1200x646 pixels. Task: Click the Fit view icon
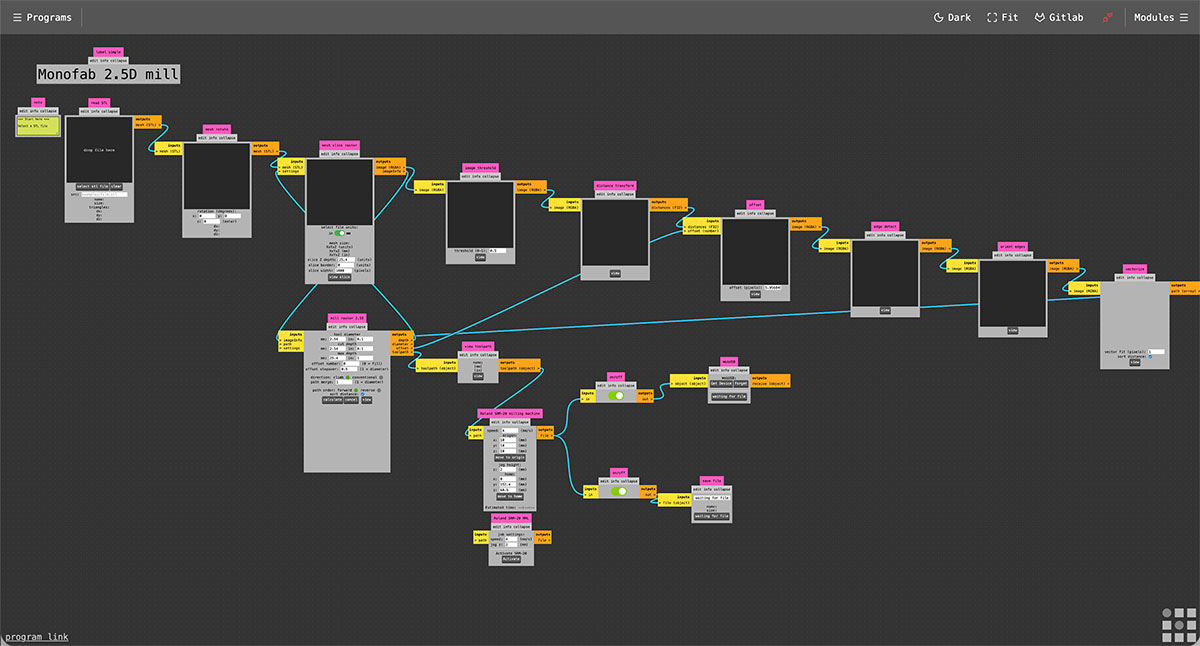point(1003,17)
